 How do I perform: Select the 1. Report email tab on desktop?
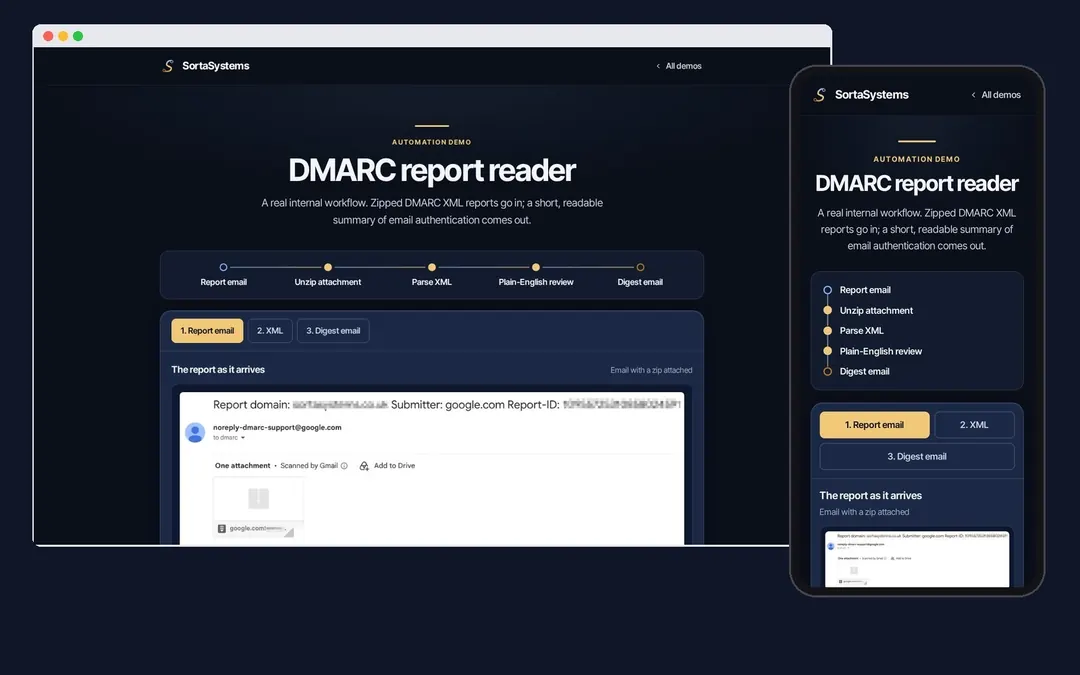pyautogui.click(x=207, y=331)
